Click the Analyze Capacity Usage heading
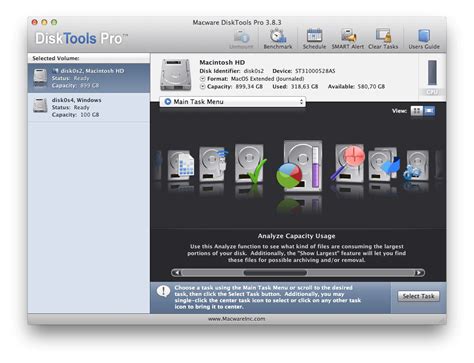 click(x=296, y=236)
